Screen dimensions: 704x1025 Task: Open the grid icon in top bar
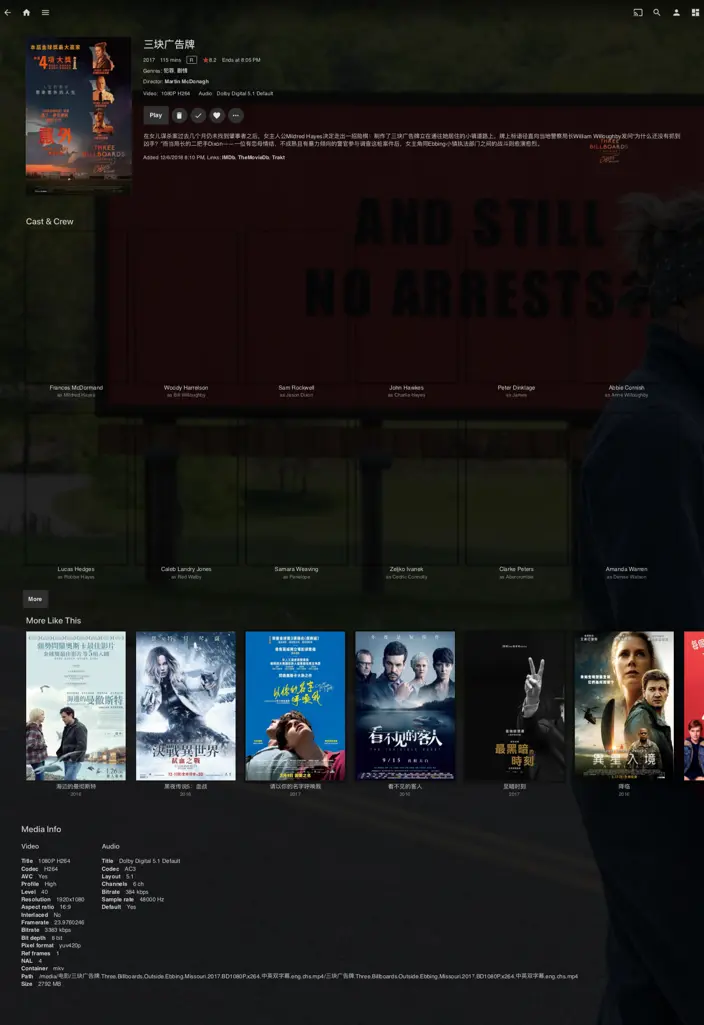tap(695, 13)
